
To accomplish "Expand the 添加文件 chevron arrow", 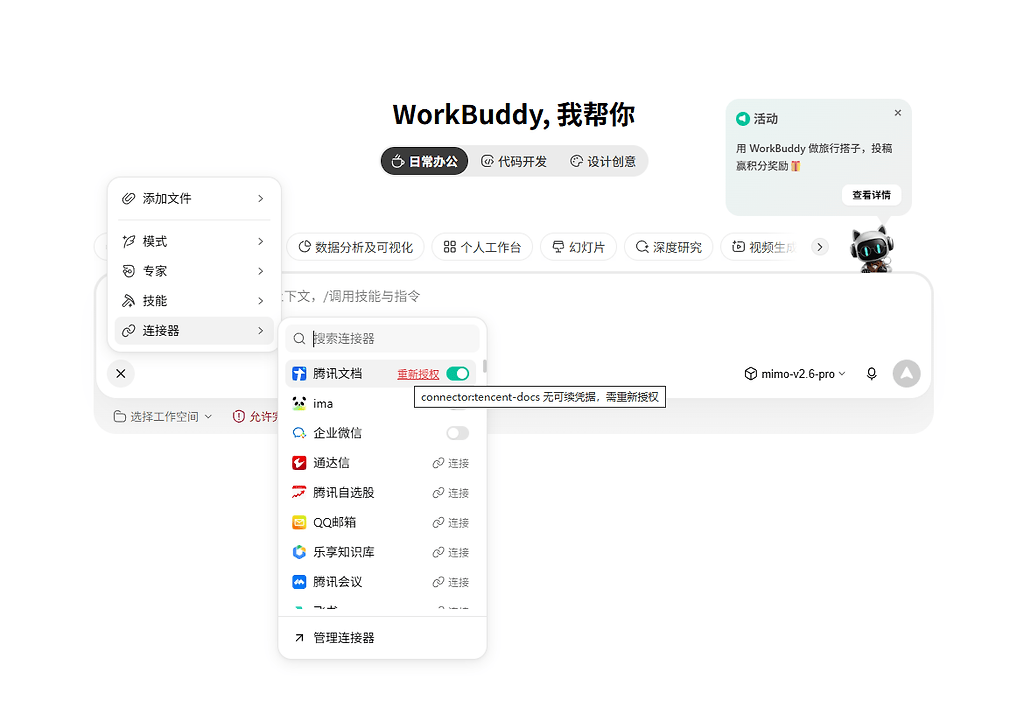I will click(x=261, y=199).
